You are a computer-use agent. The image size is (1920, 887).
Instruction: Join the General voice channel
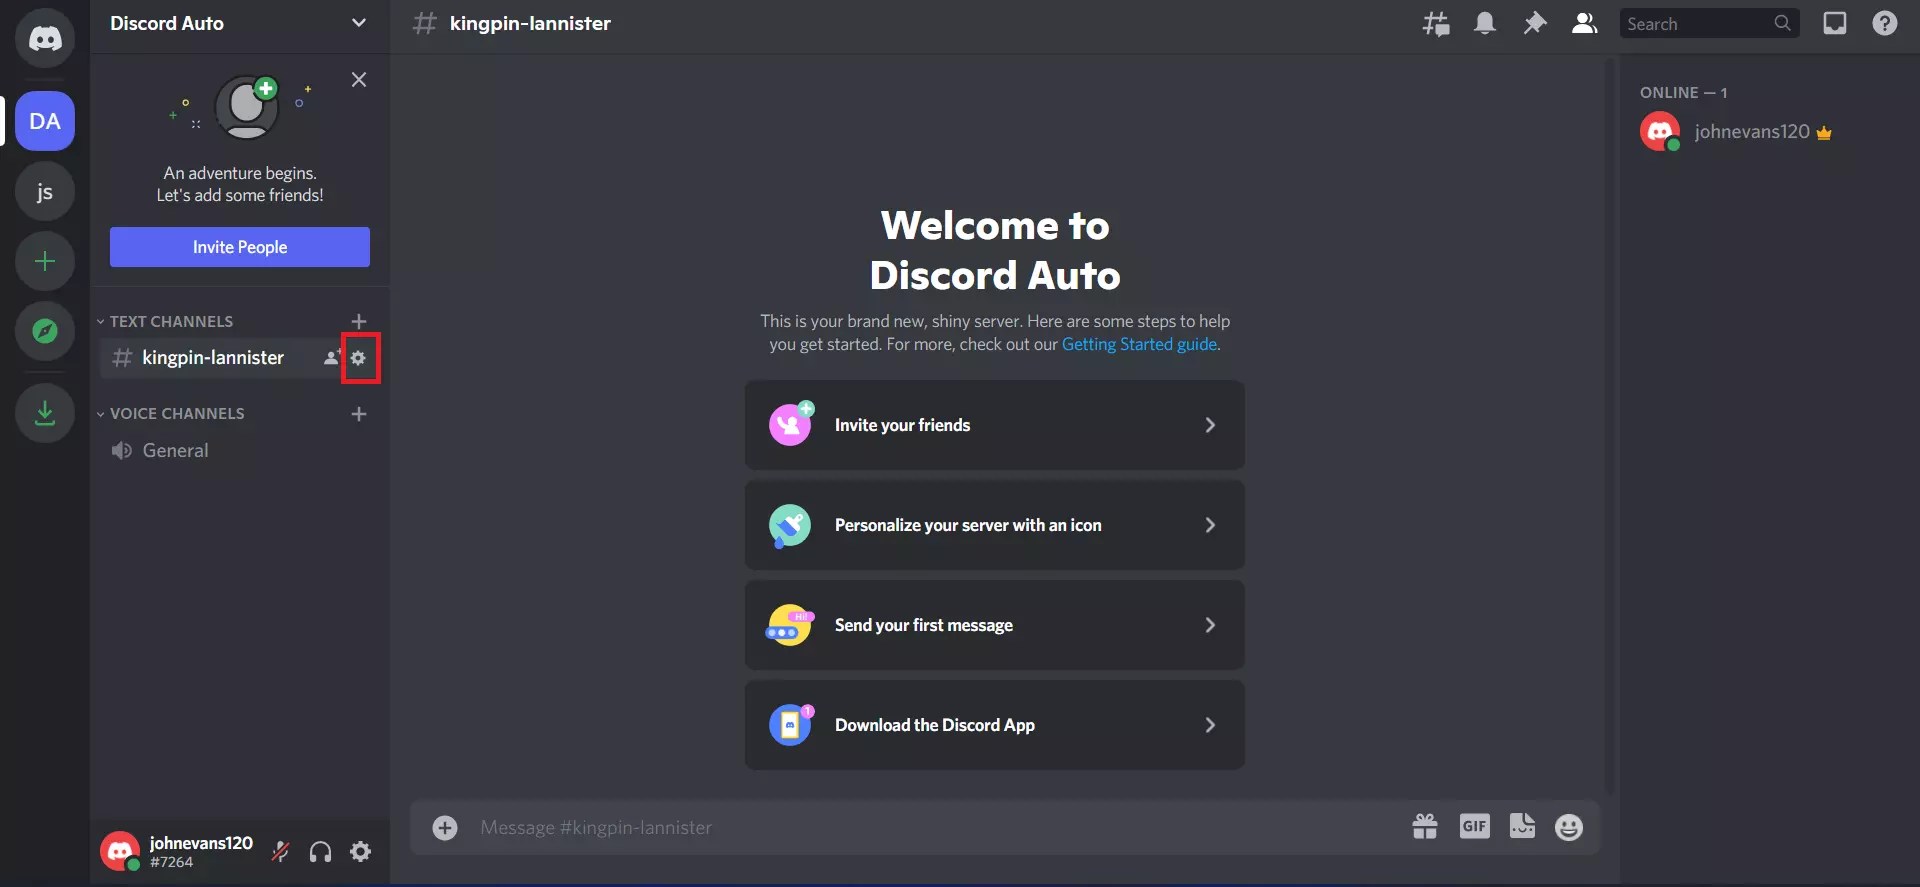240,450
